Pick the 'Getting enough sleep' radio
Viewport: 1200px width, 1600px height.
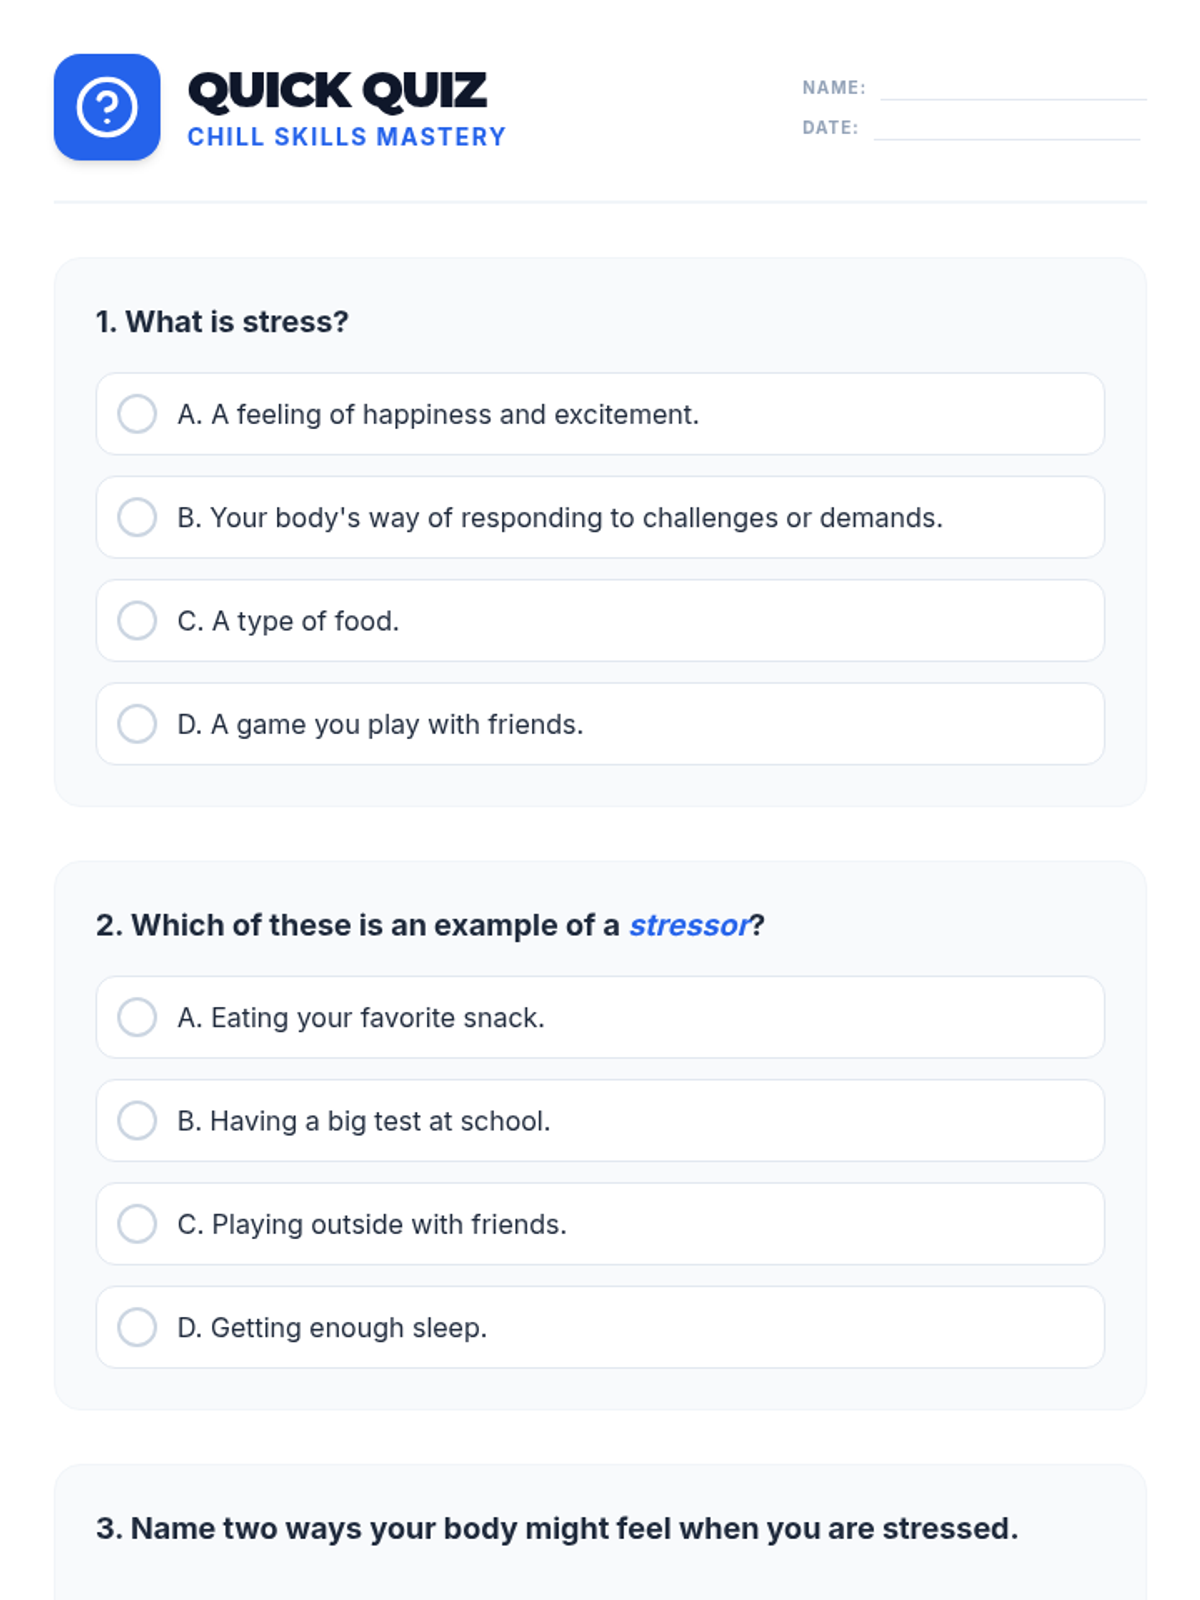coord(137,1327)
